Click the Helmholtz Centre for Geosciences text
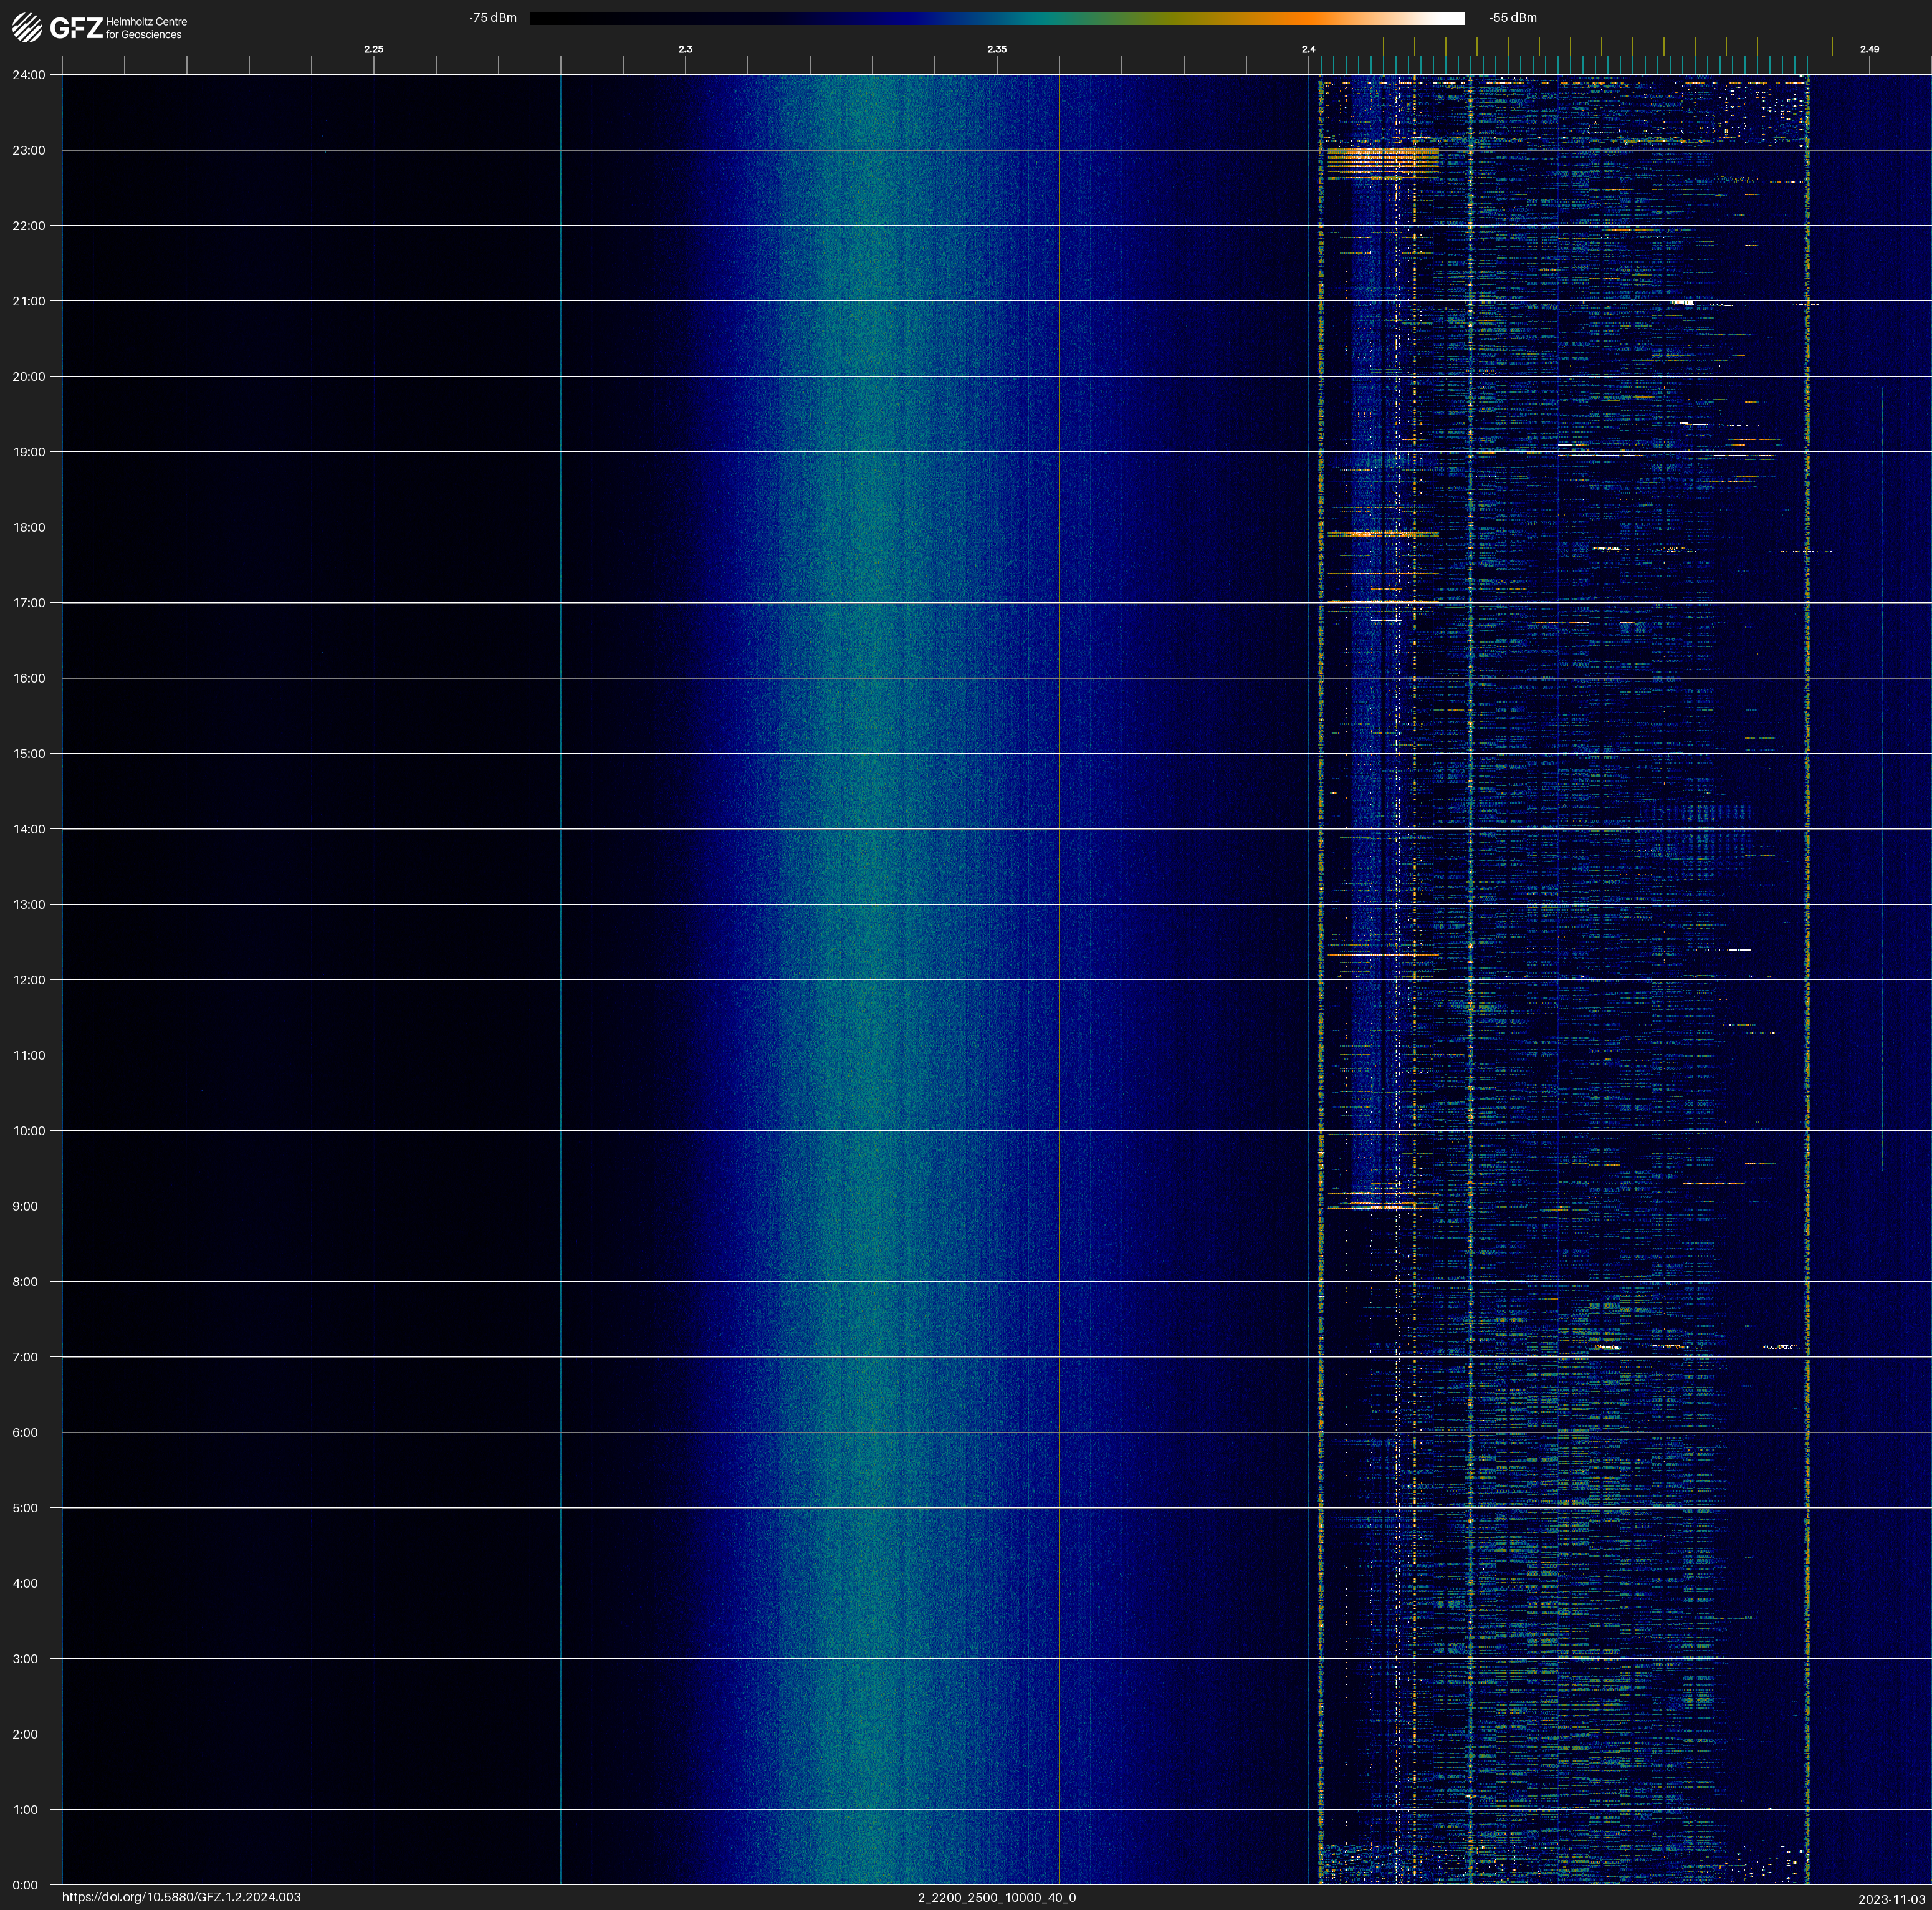The height and width of the screenshot is (1910, 1932). tap(146, 28)
